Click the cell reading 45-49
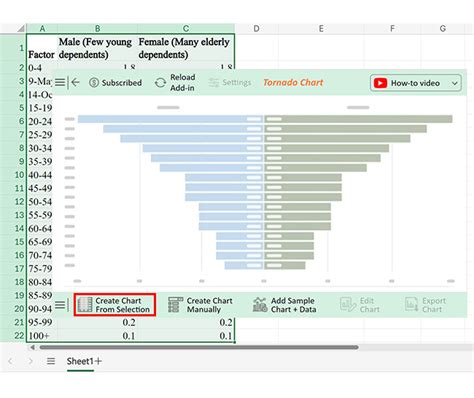The height and width of the screenshot is (398, 474). 40,188
